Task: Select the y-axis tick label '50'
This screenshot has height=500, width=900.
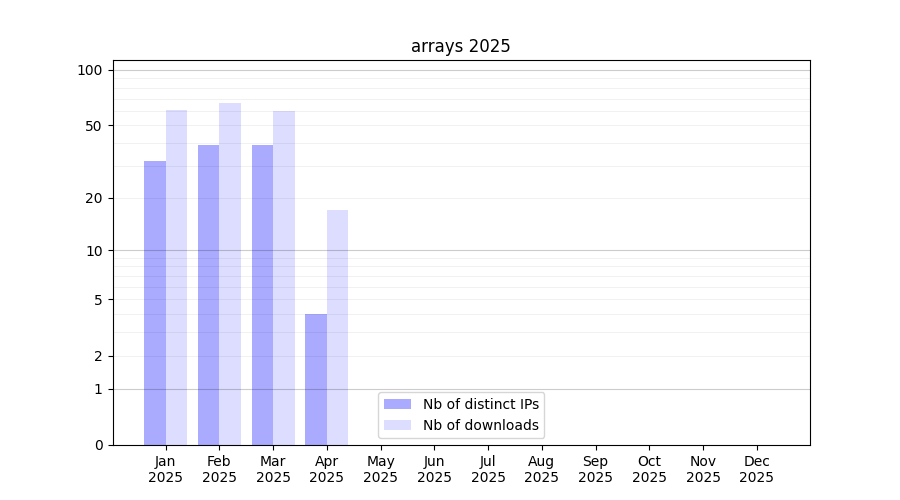Action: pos(94,126)
